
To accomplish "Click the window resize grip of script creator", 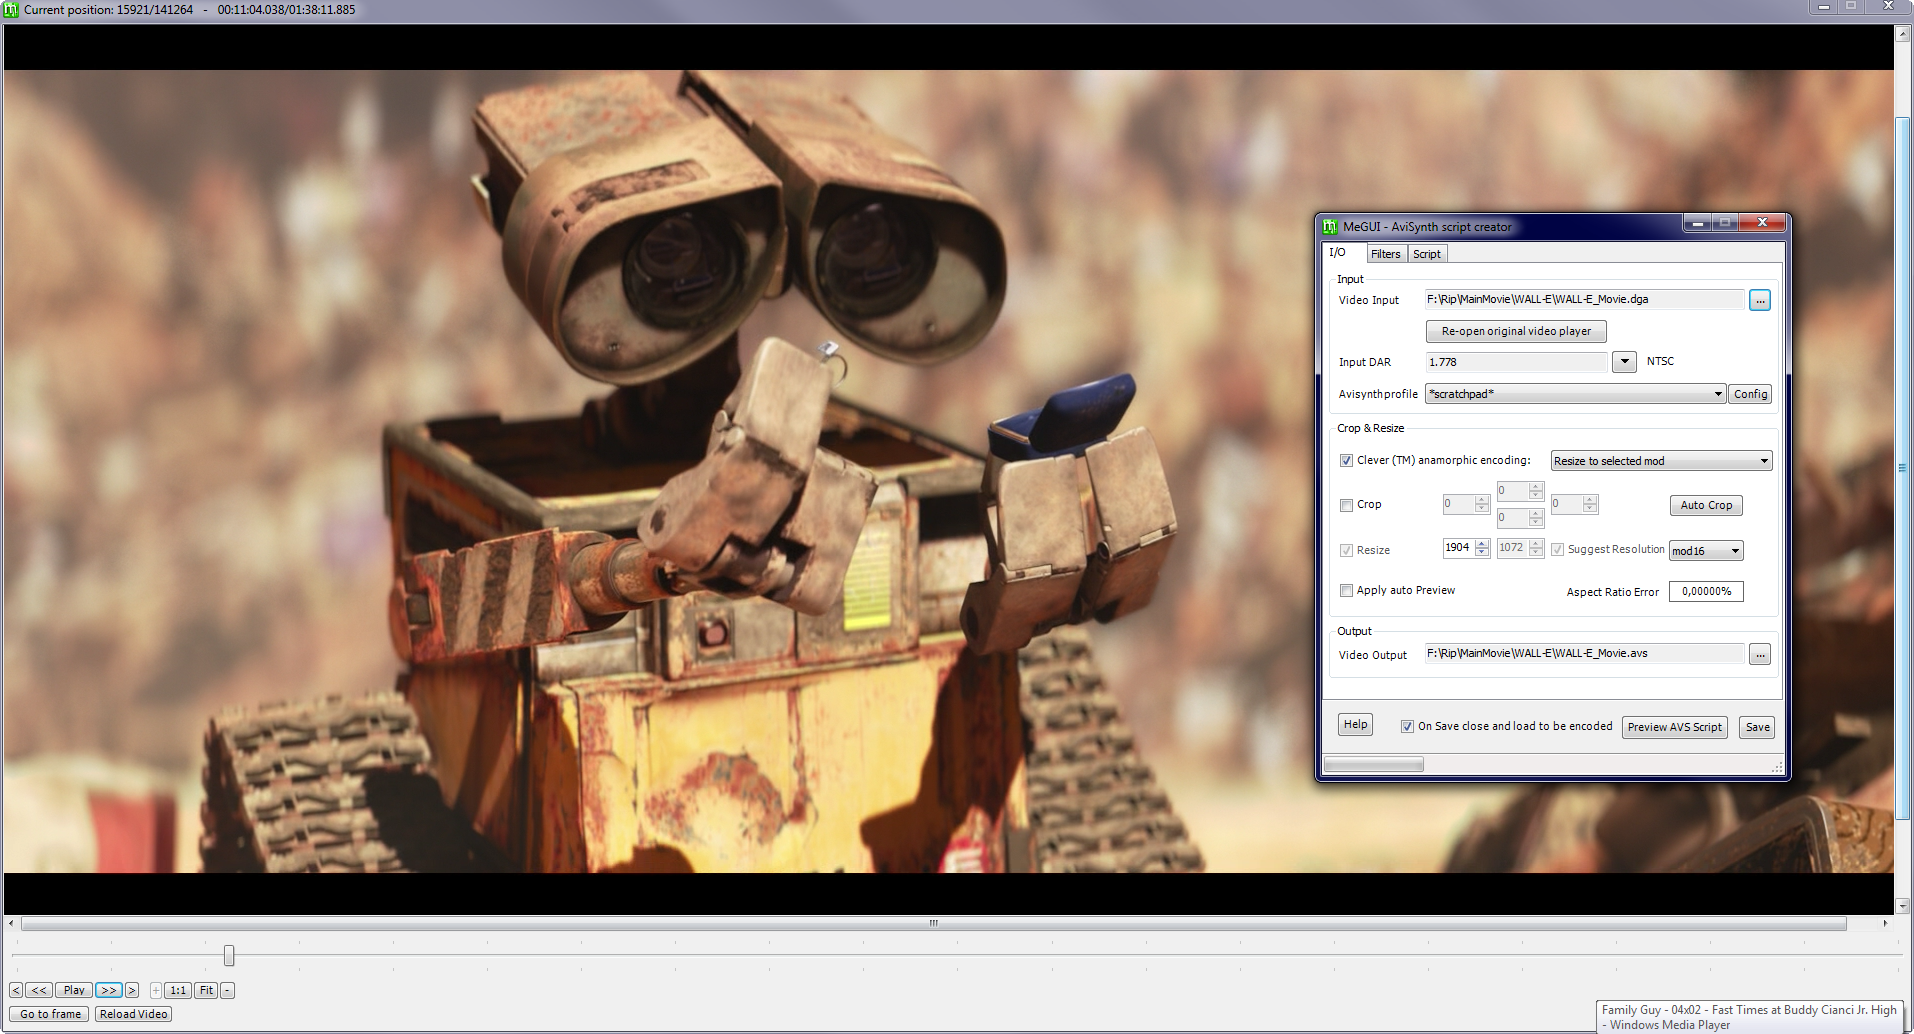I will coord(1777,768).
